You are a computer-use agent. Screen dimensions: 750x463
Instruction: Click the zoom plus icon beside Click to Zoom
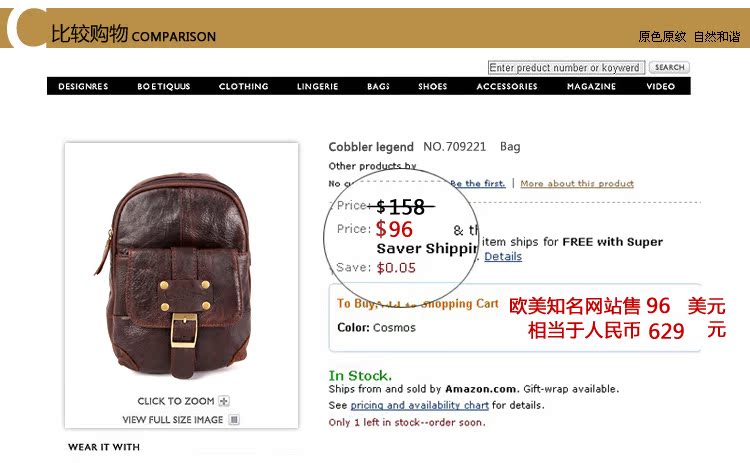(x=224, y=401)
